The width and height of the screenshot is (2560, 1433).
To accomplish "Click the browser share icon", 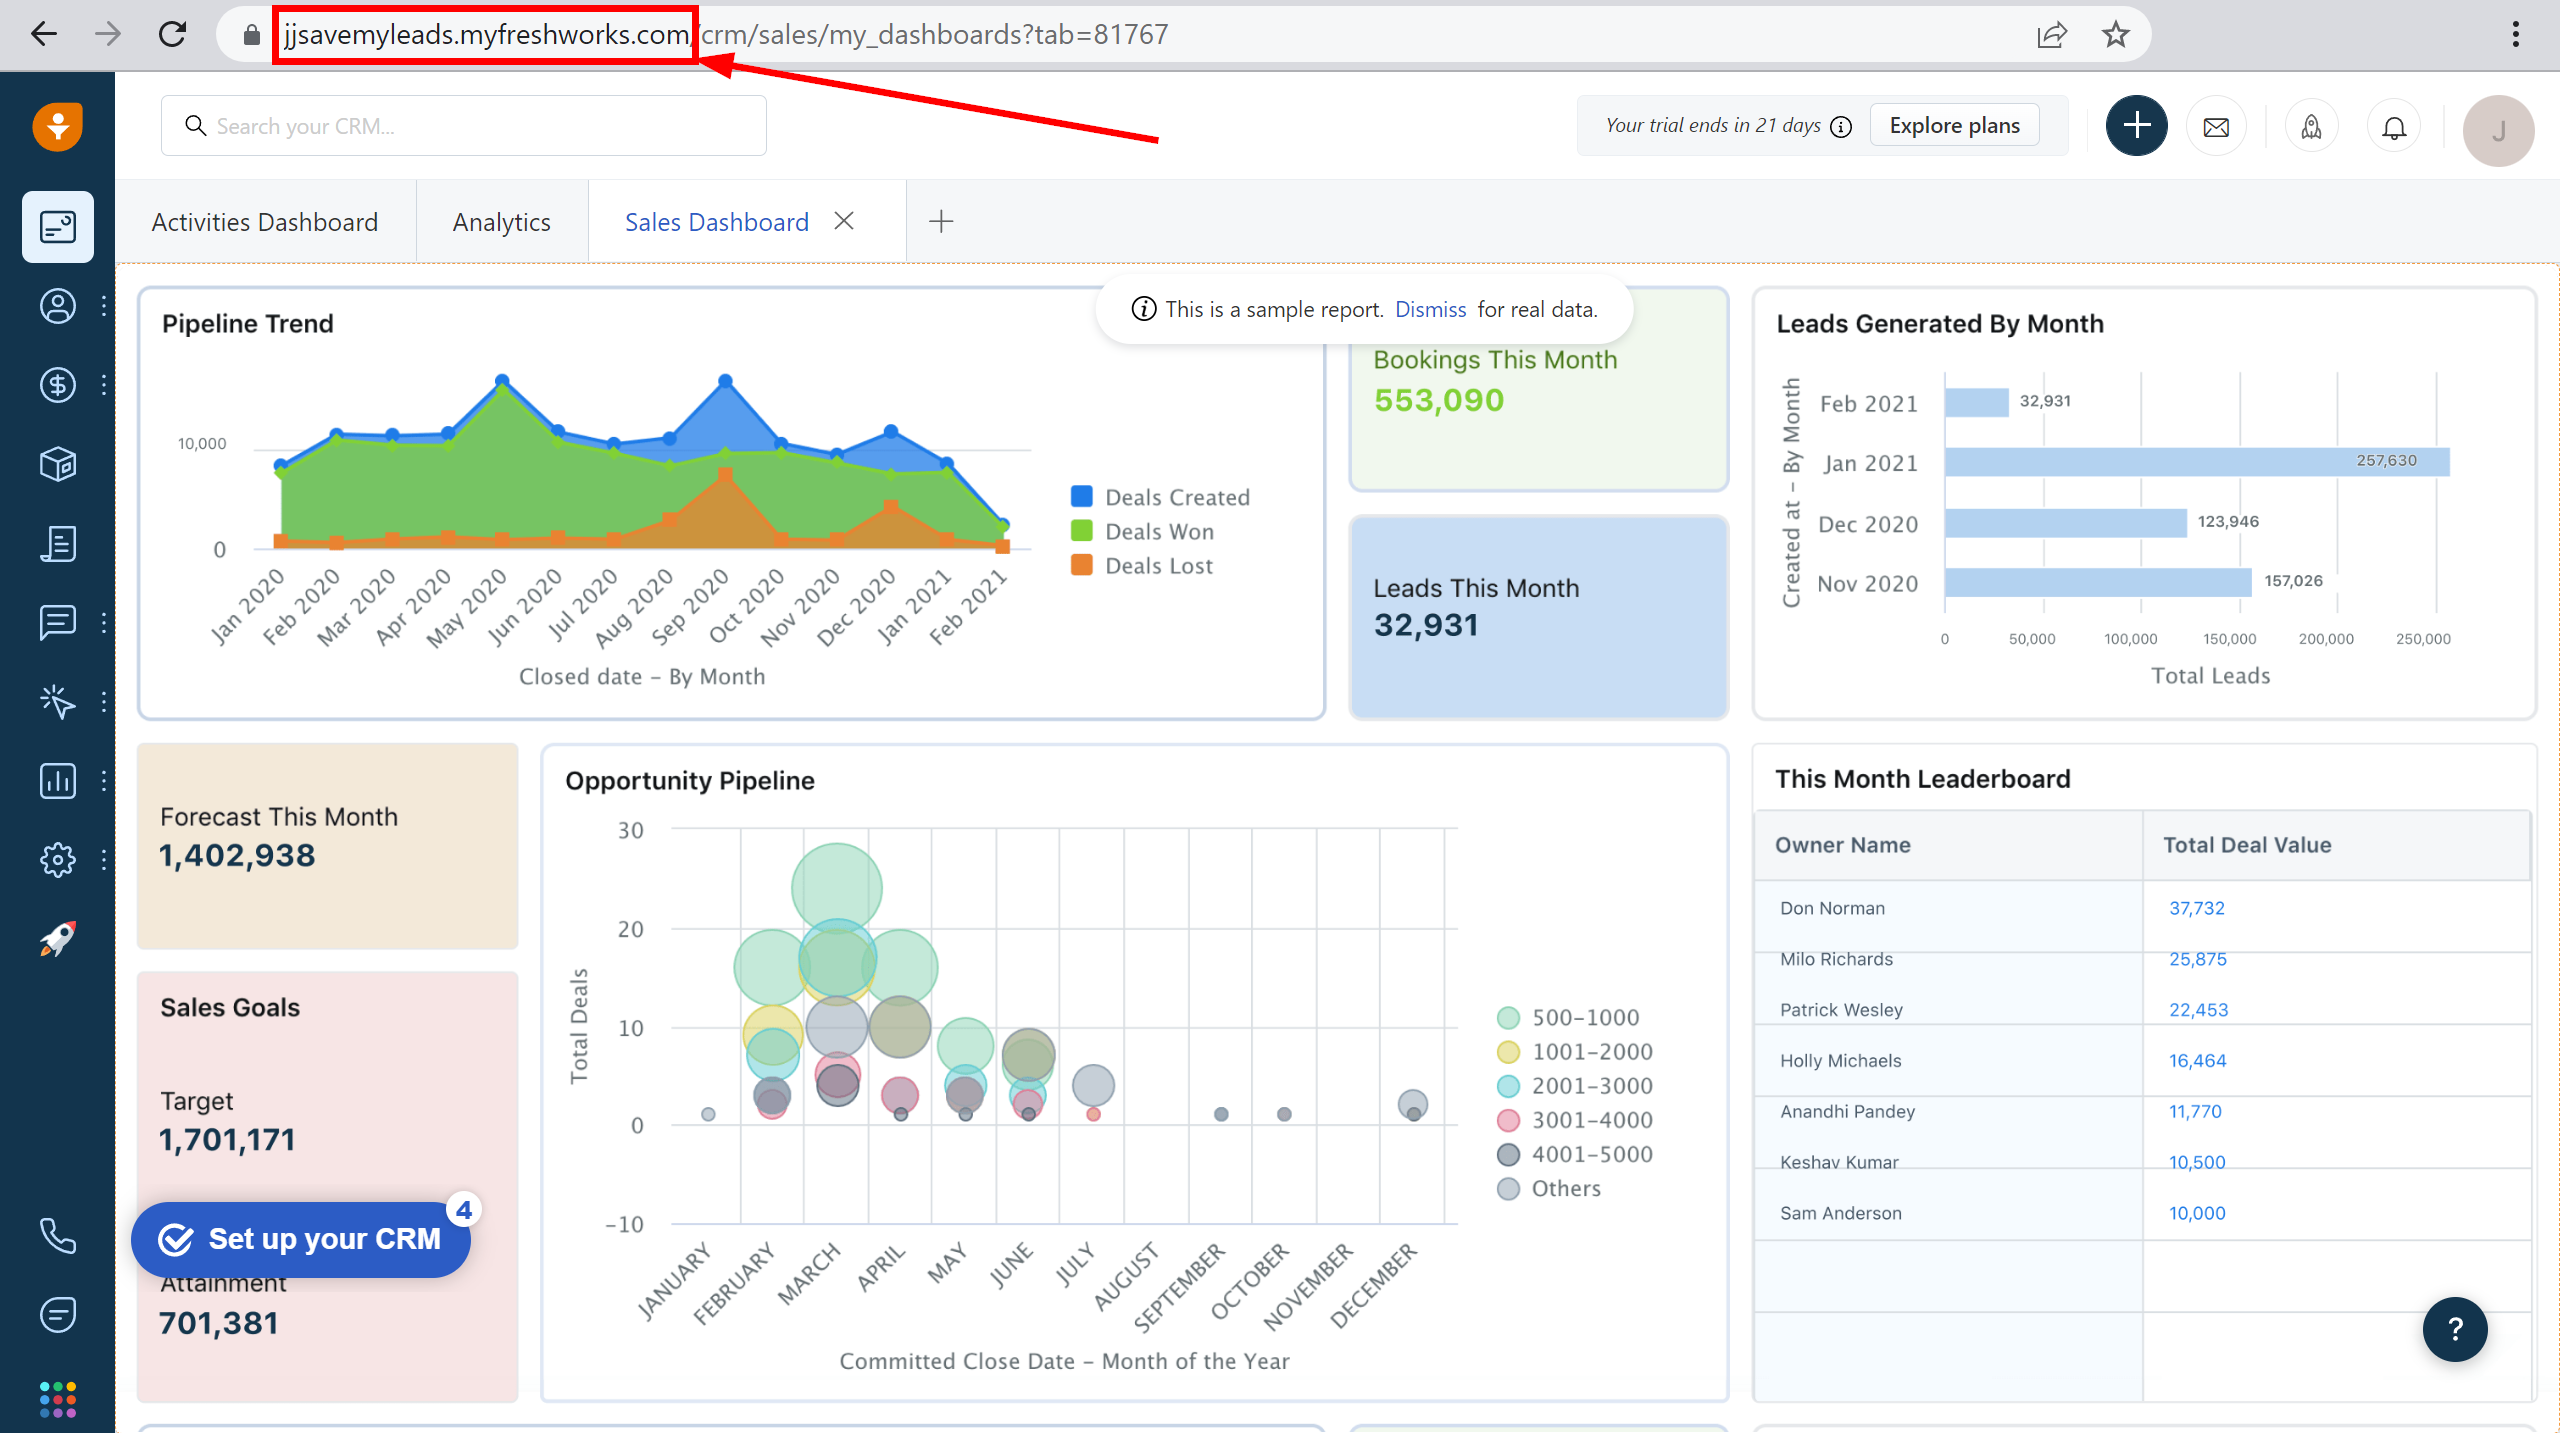I will coord(2051,34).
